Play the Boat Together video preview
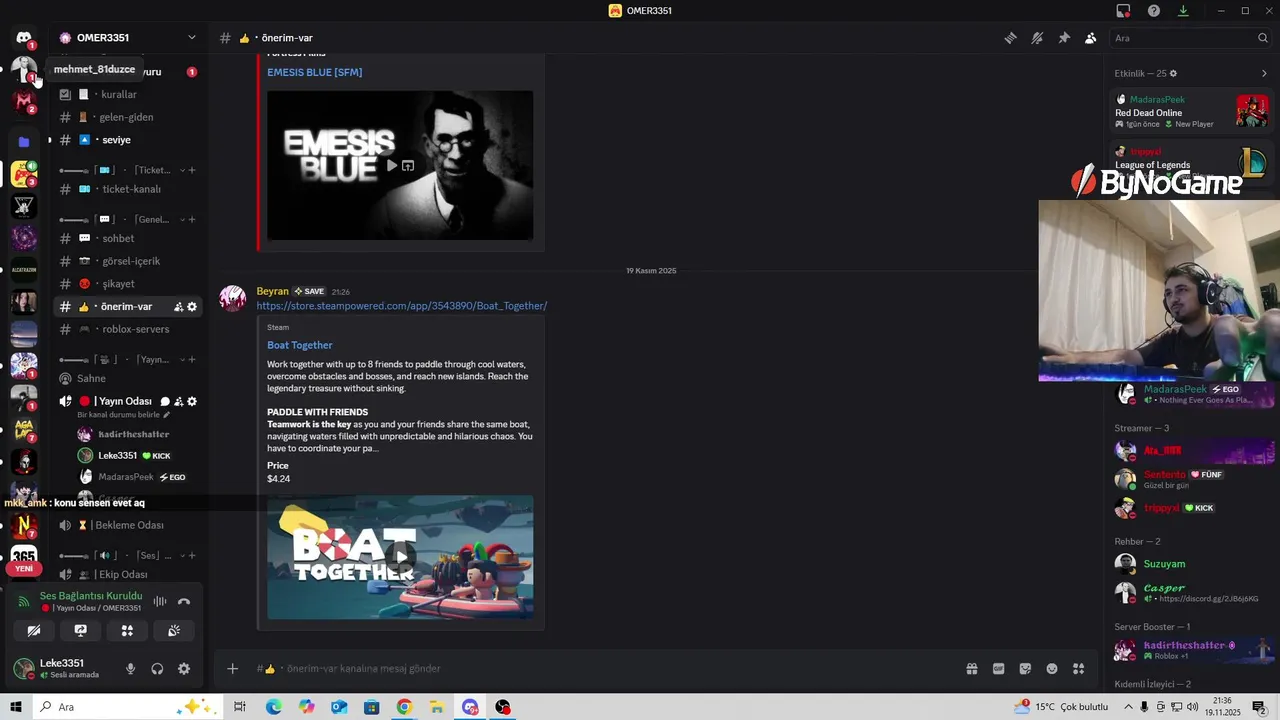The width and height of the screenshot is (1280, 720). coord(400,557)
